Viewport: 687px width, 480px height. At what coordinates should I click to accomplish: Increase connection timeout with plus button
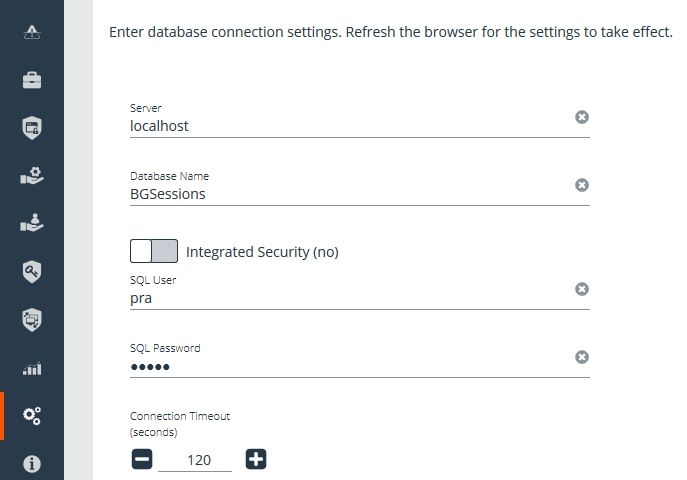pyautogui.click(x=256, y=459)
